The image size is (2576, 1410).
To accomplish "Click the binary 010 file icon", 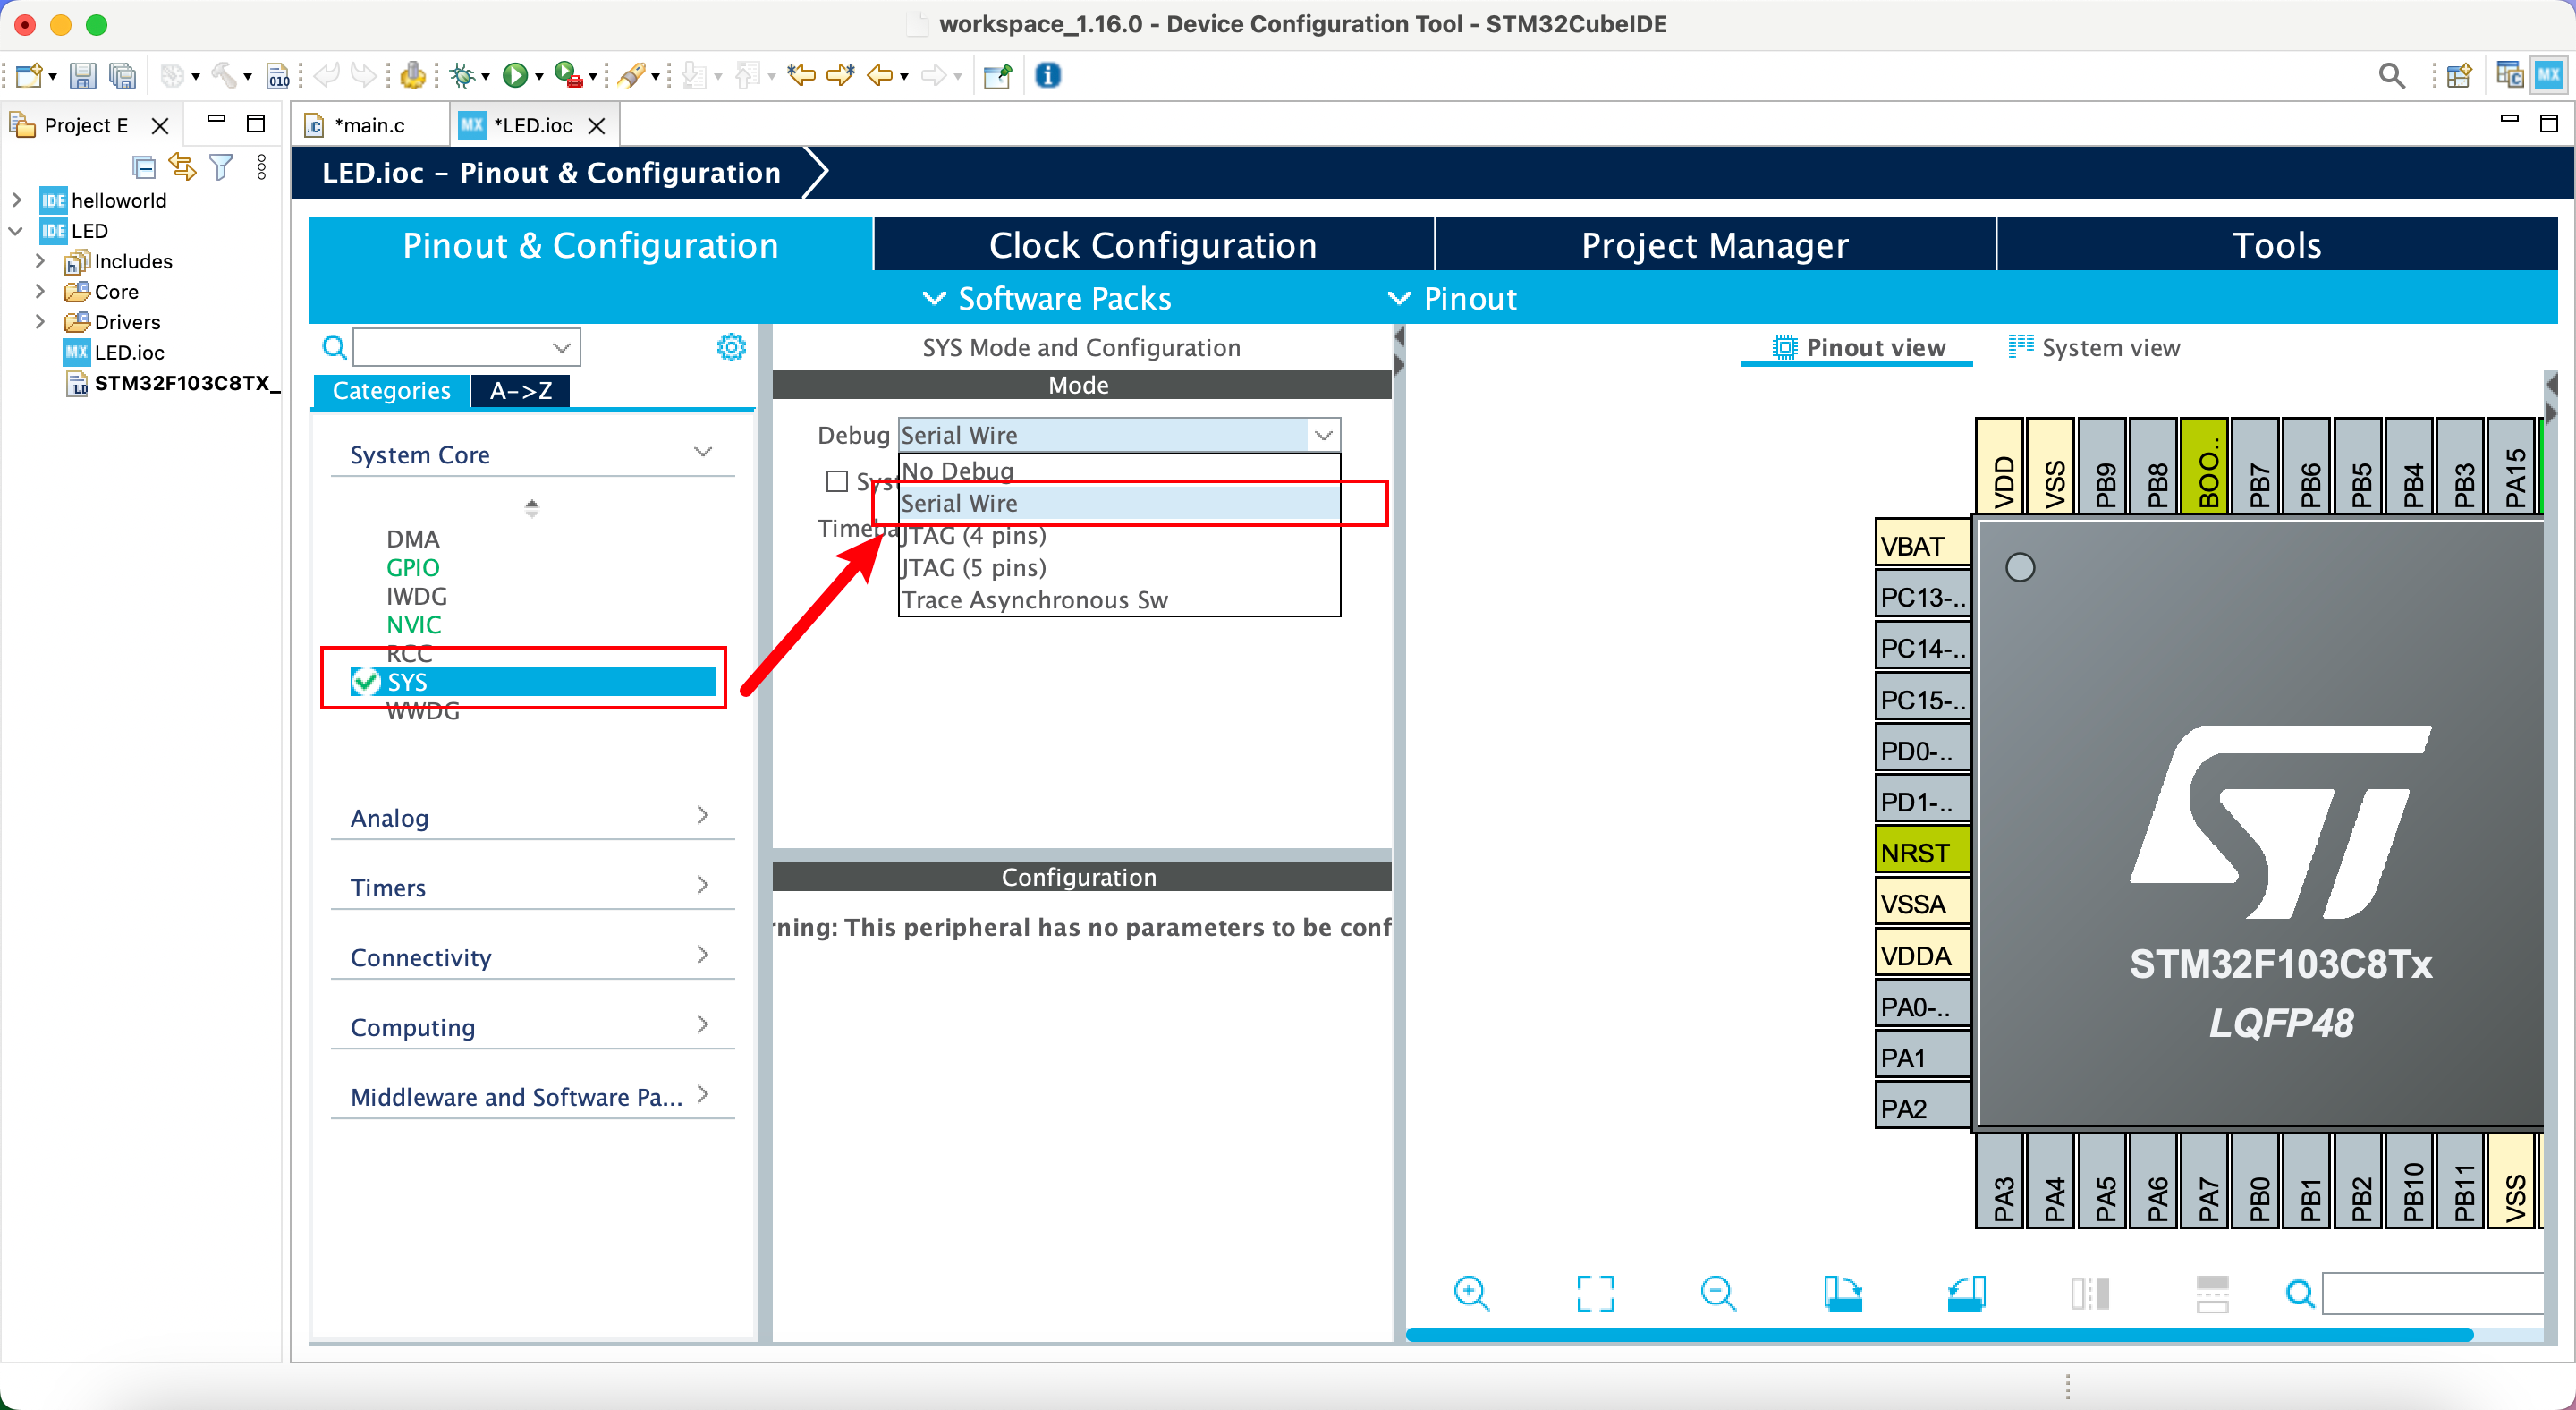I will [x=277, y=75].
